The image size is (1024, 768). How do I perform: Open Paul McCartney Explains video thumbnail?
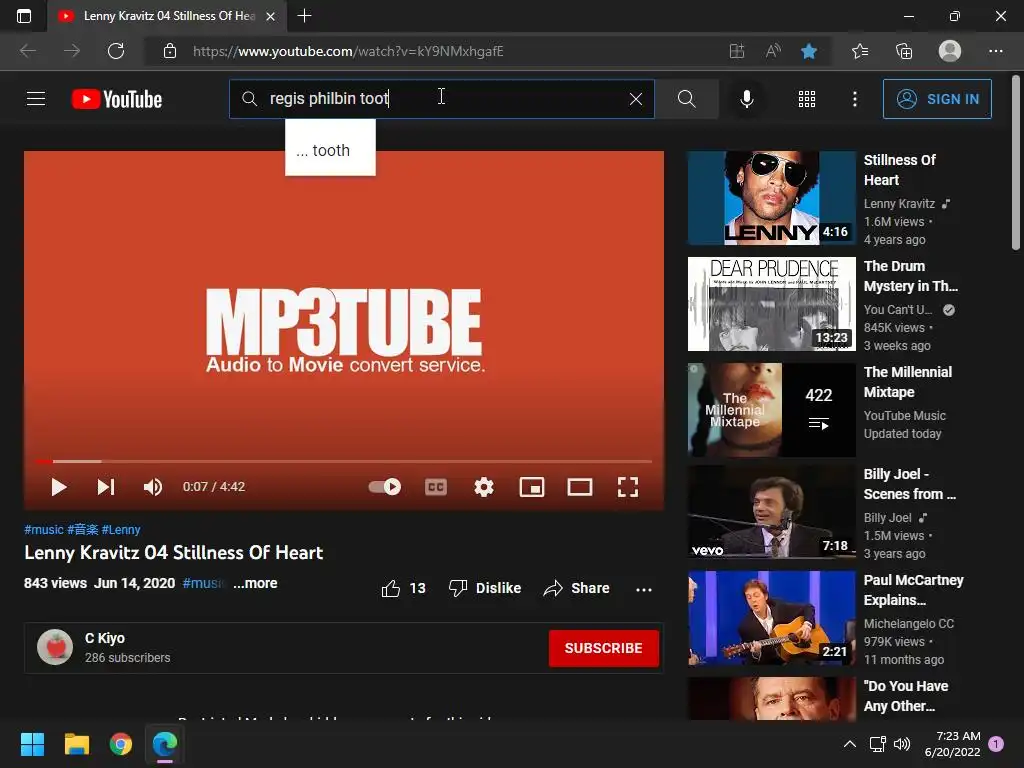[771, 618]
